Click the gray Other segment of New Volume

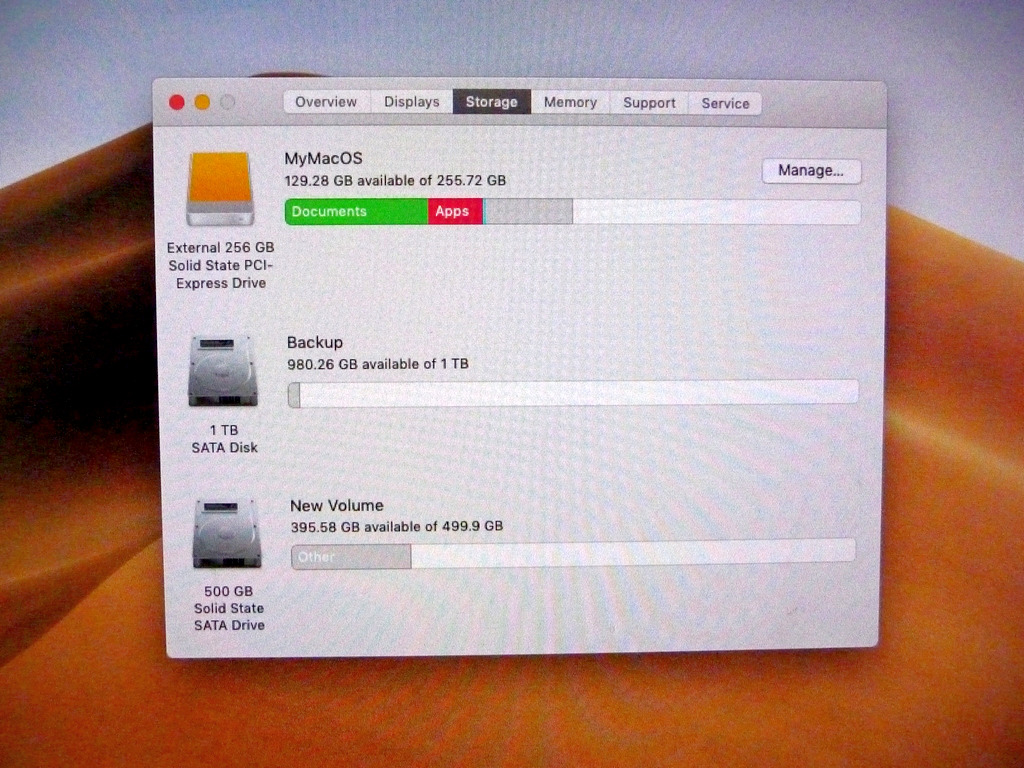pyautogui.click(x=351, y=556)
